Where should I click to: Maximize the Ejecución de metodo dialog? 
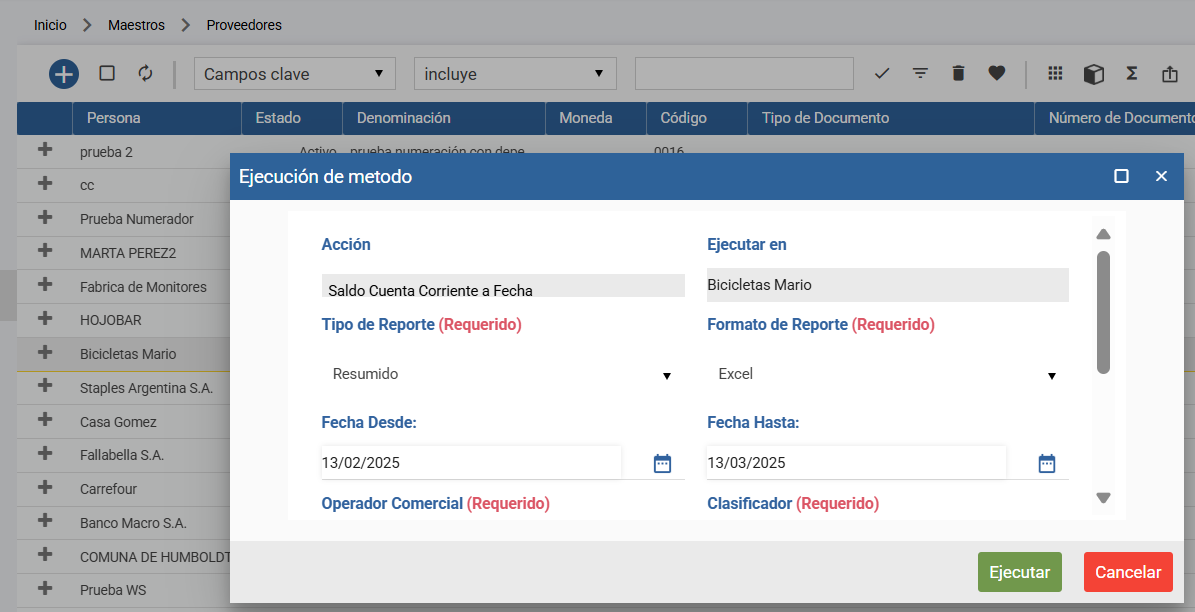1121,176
